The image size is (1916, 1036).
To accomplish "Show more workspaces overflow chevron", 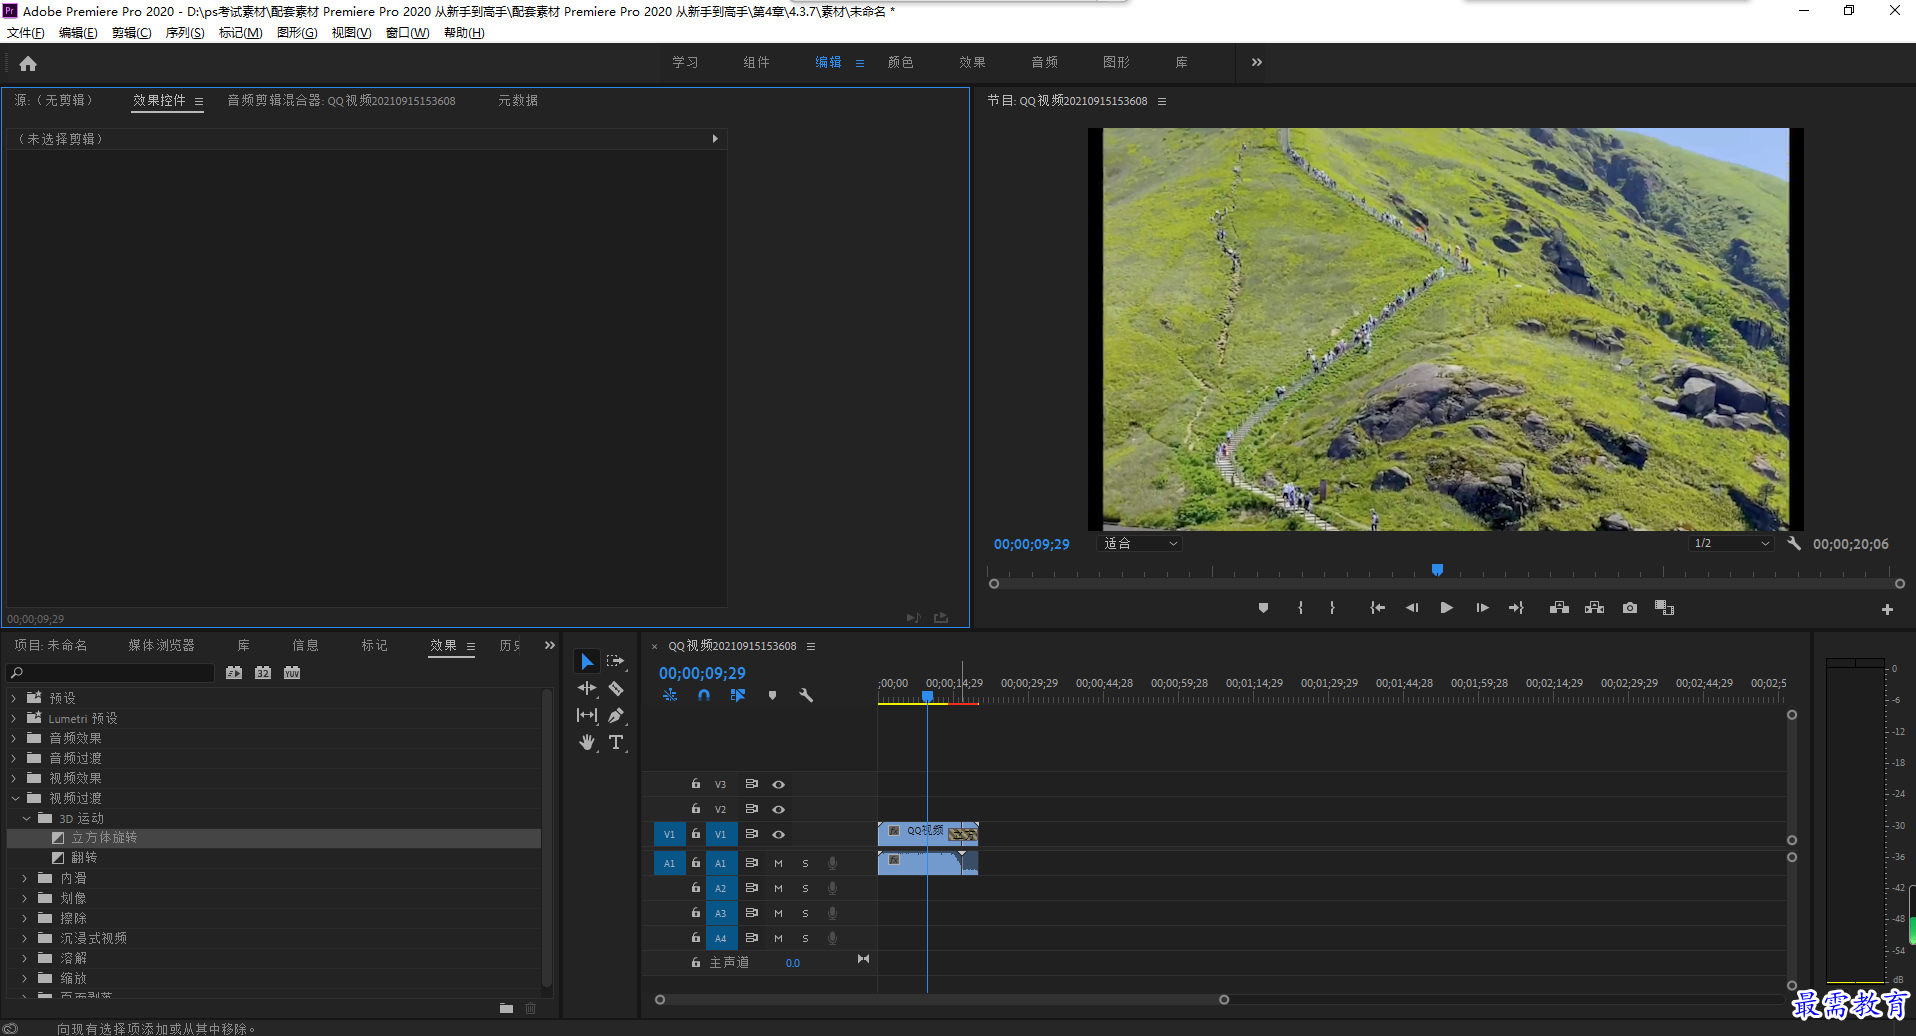I will tap(1257, 62).
